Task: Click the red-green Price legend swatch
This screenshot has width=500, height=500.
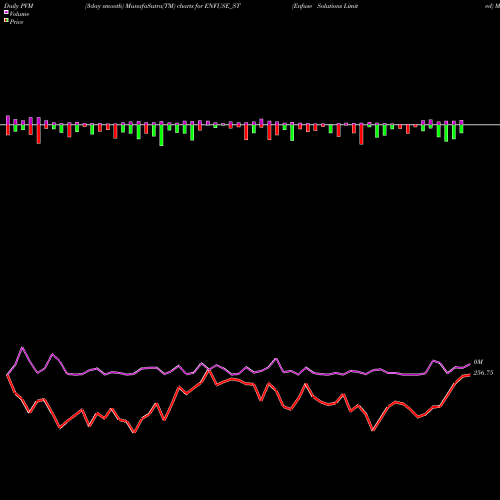Action: pos(6,21)
